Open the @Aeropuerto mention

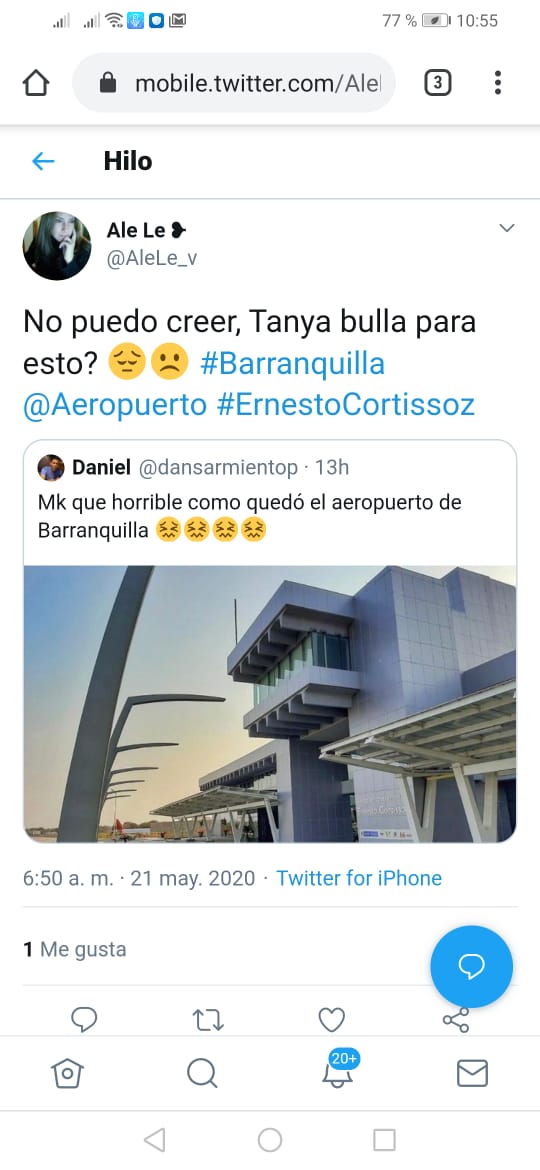click(x=115, y=405)
